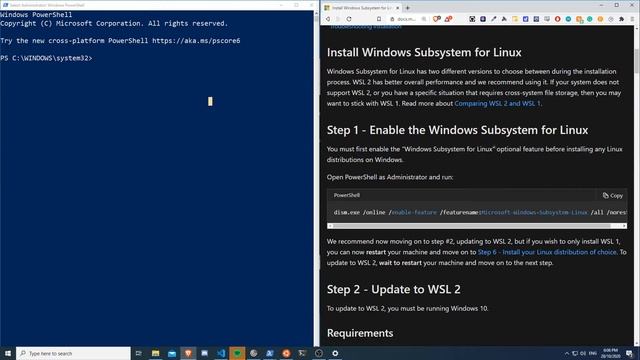Copy the PowerShell dism command

[x=613, y=196]
